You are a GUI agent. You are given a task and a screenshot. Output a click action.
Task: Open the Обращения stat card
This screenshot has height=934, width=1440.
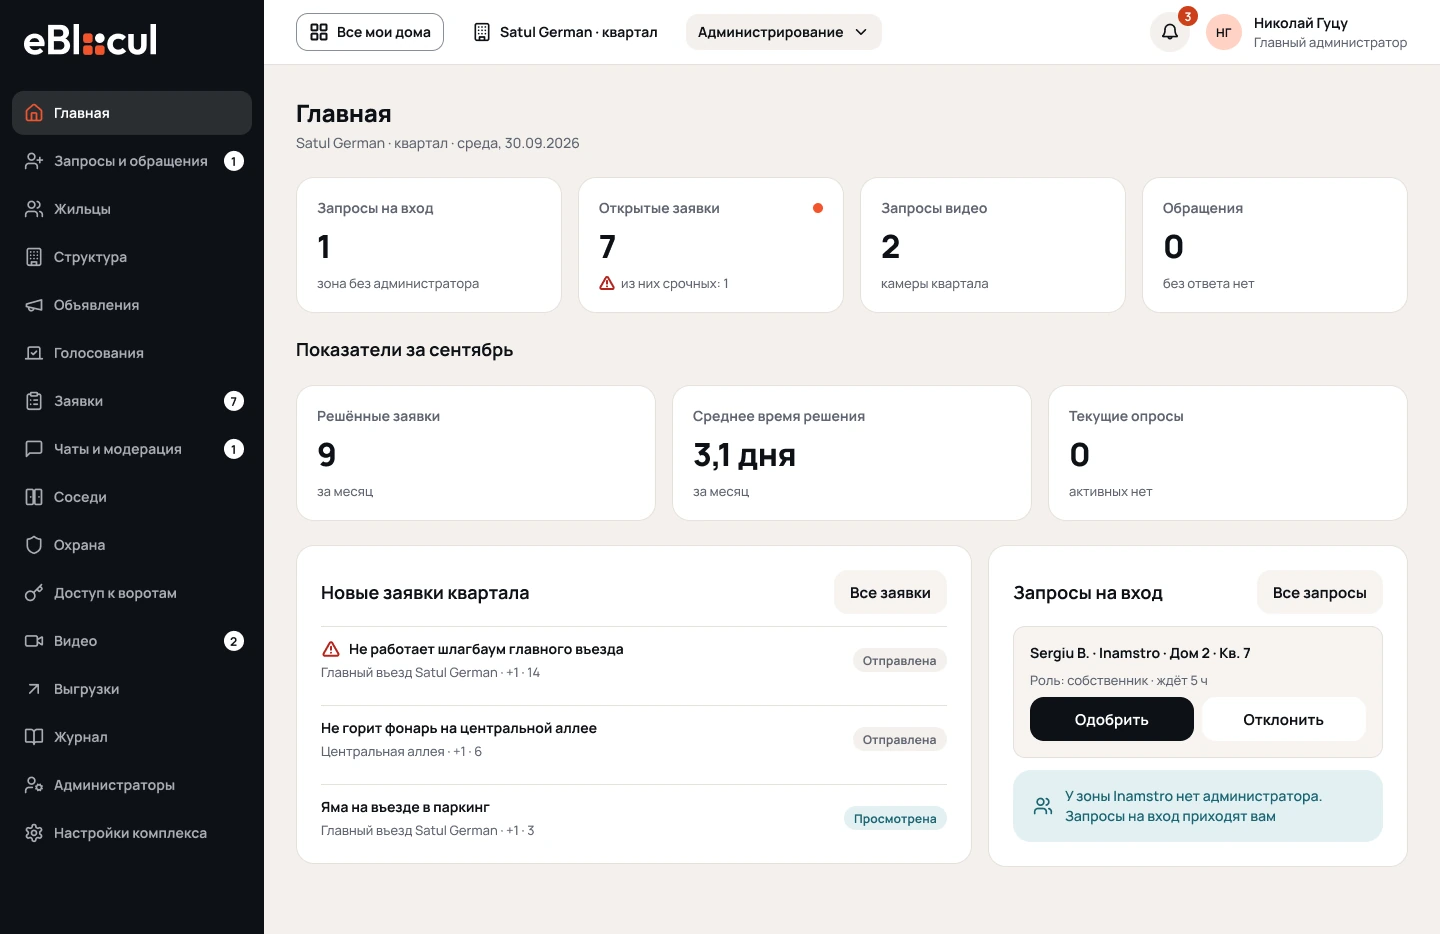point(1275,245)
